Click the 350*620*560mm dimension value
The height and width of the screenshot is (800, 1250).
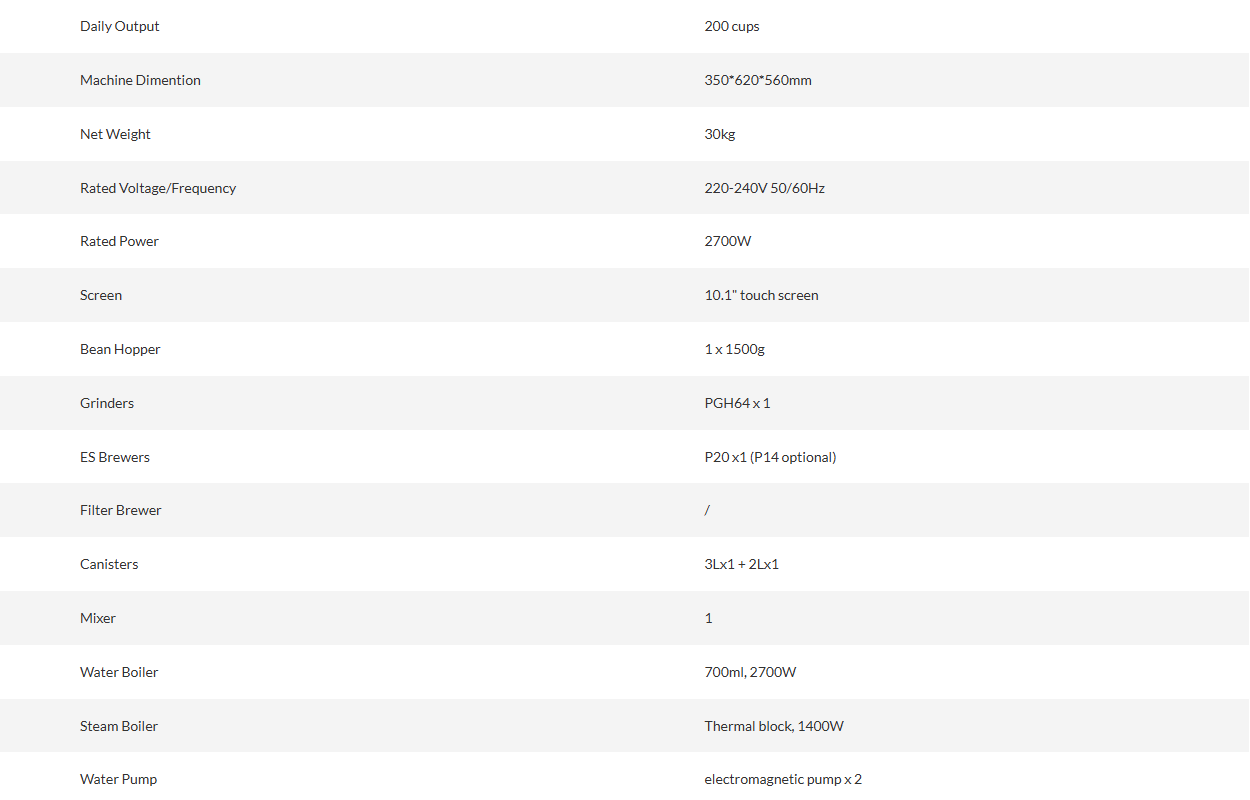click(x=757, y=80)
